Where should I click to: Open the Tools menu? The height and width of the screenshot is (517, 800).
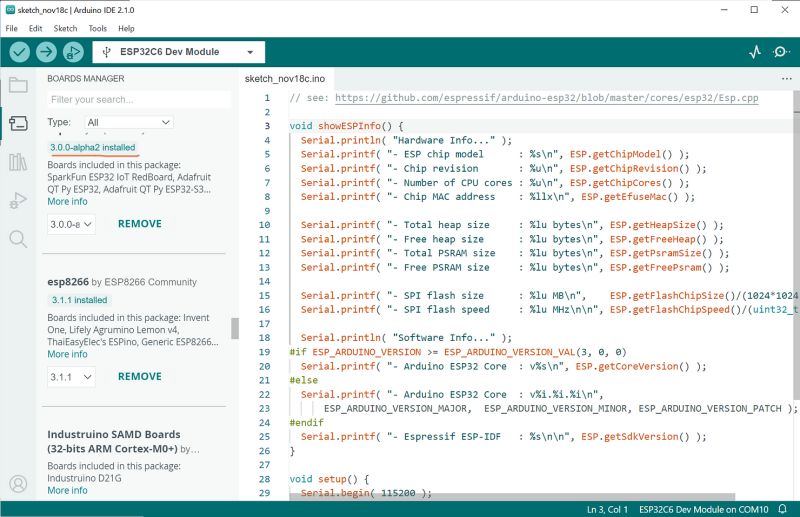(x=97, y=29)
